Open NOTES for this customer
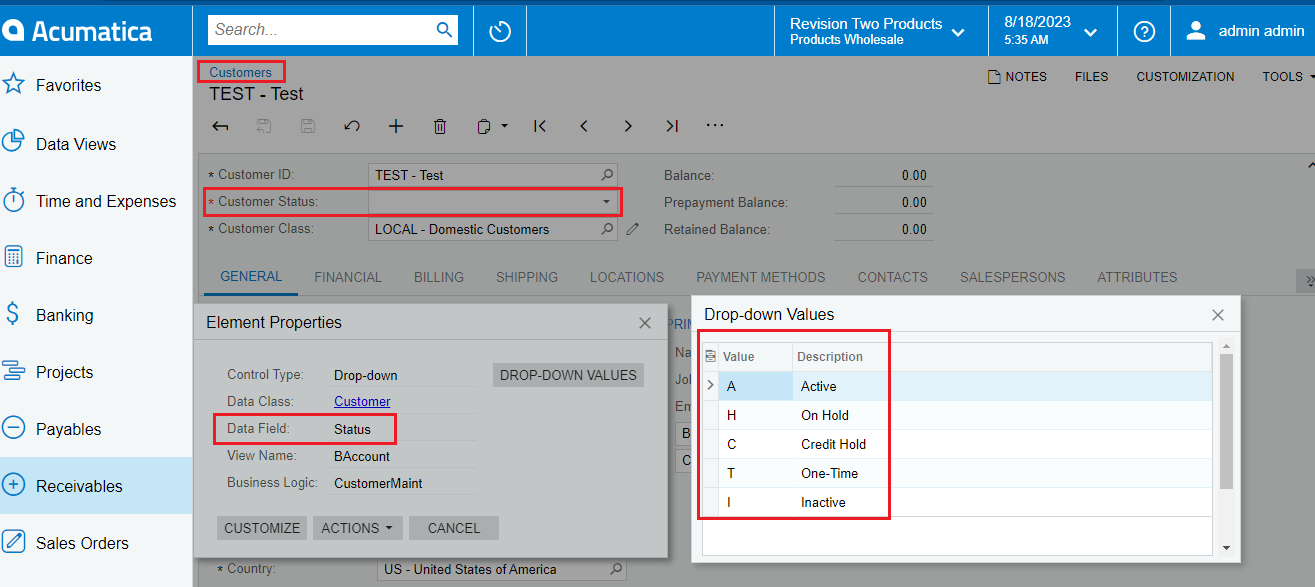Screen dimensions: 1315x587 pos(1017,76)
